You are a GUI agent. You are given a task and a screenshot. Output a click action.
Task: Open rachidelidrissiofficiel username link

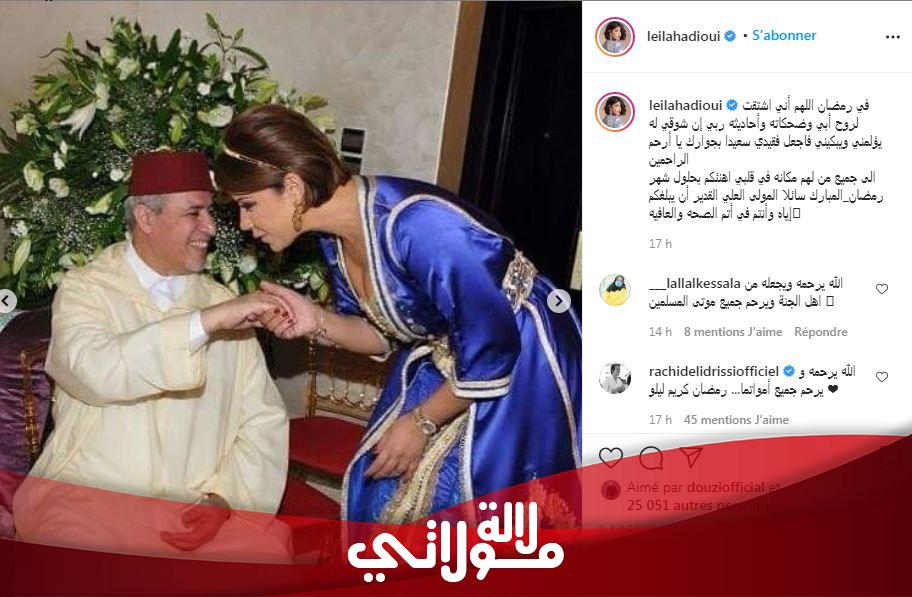pos(714,371)
